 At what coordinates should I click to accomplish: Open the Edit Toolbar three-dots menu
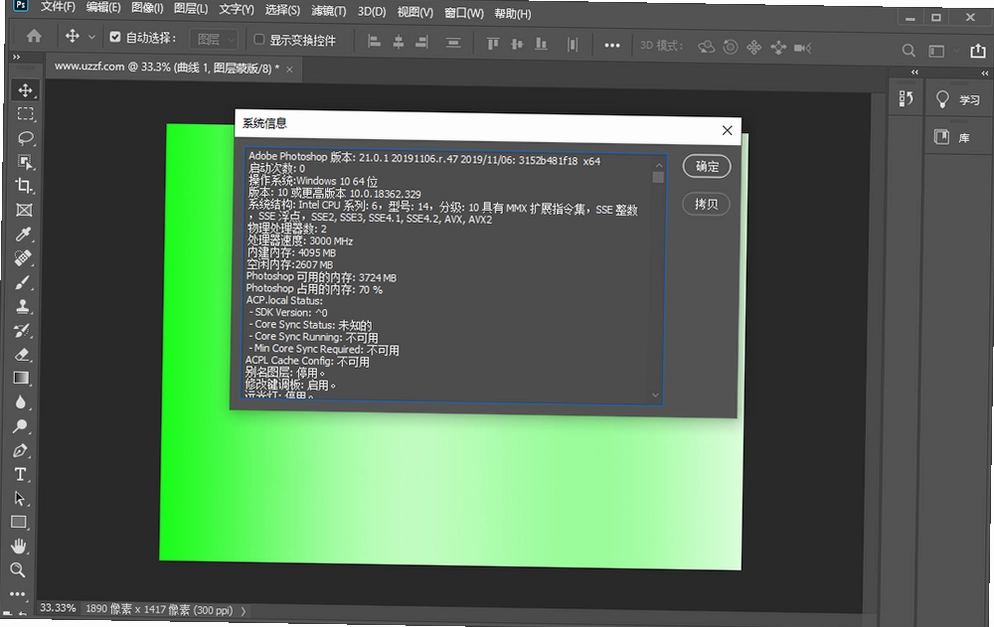coord(17,594)
